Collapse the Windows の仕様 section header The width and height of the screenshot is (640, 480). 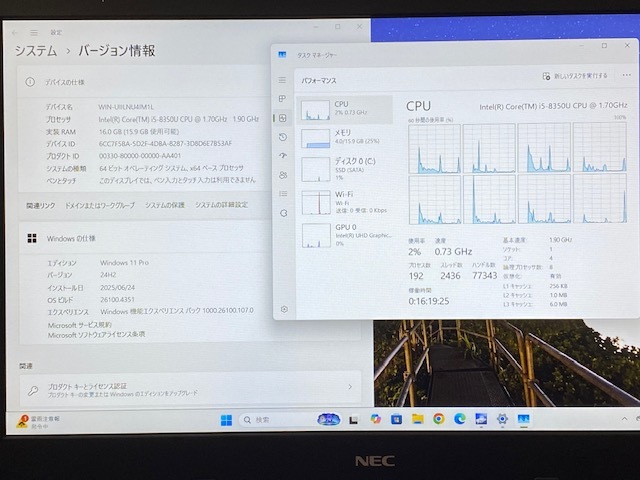145,238
